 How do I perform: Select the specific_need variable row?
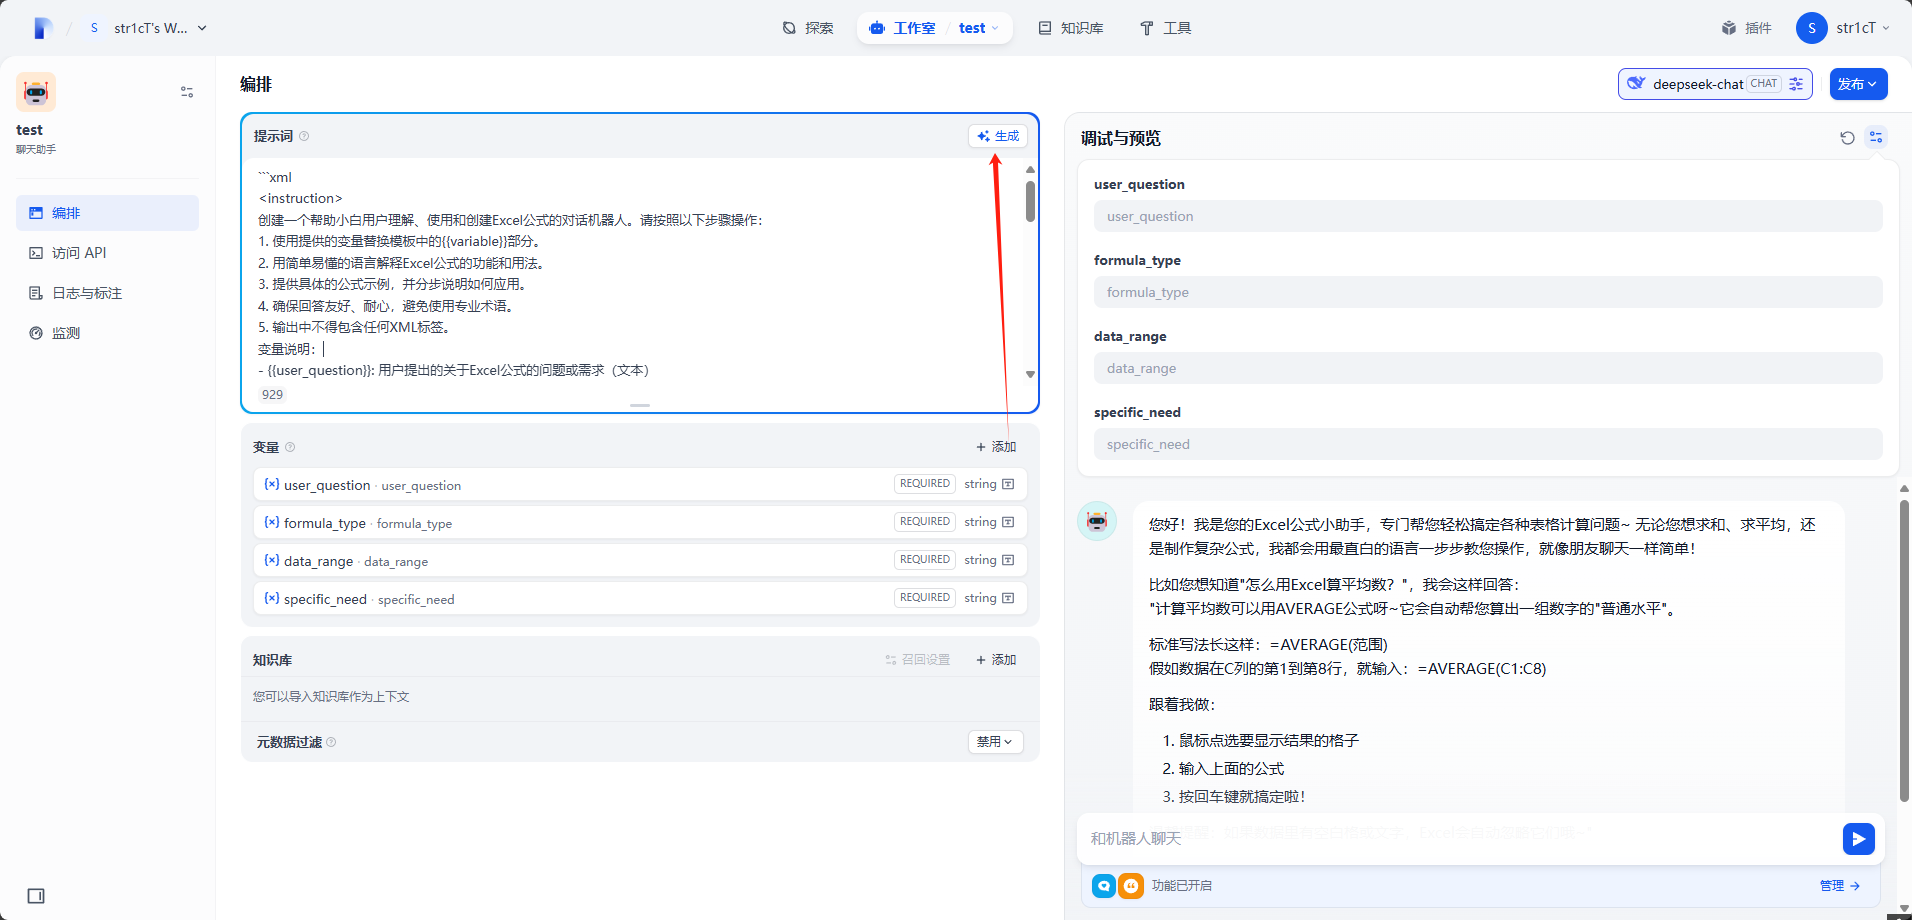(x=640, y=598)
